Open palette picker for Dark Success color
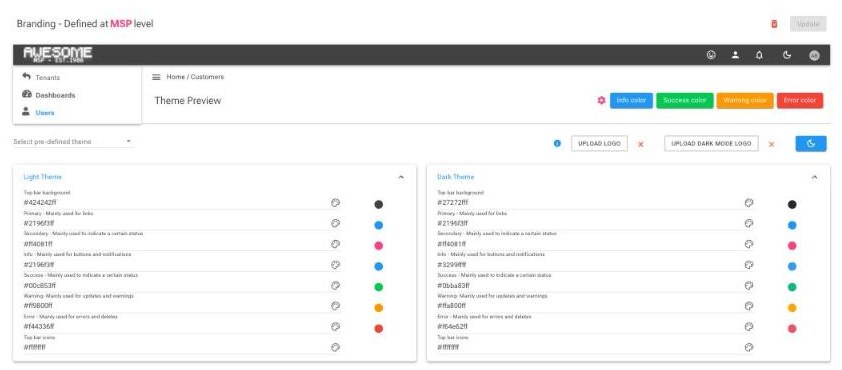Screen dimensions: 842x370 coord(749,285)
